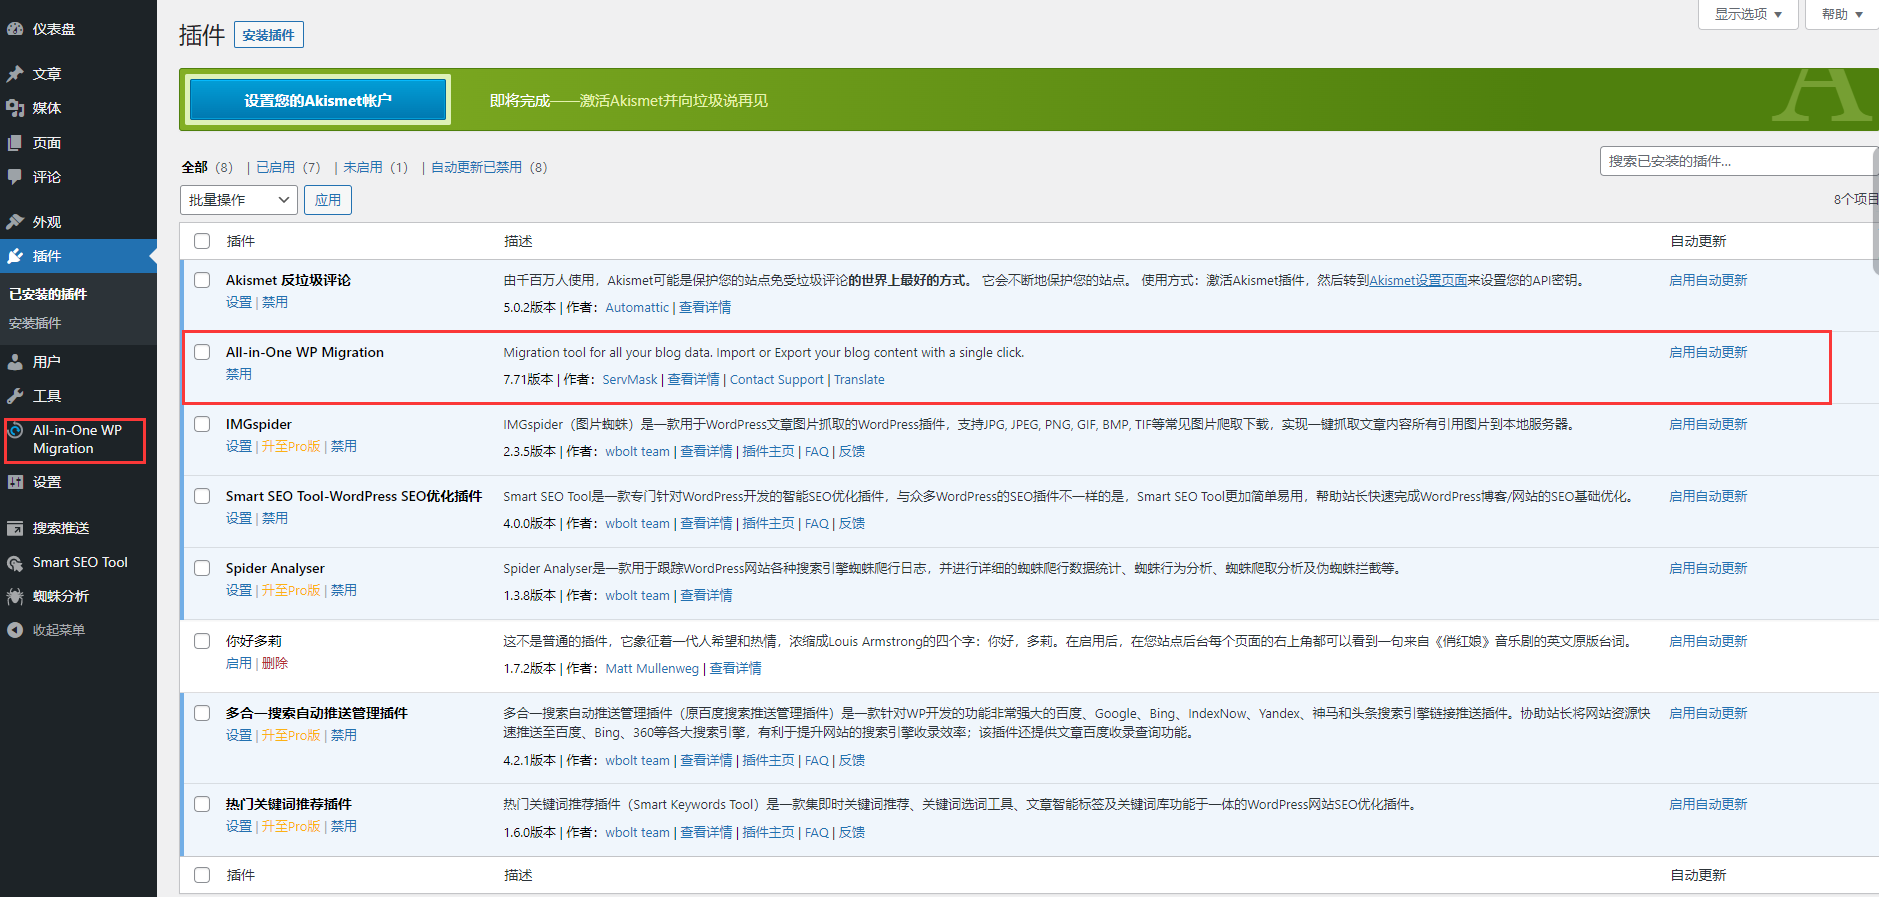Filter plugins by the Inactive tab
This screenshot has height=897, width=1879.
[x=363, y=167]
